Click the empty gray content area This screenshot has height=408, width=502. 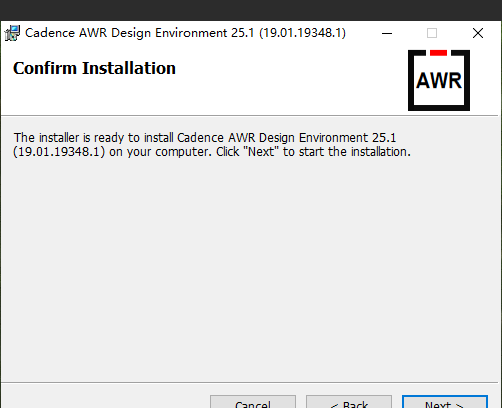[249, 267]
